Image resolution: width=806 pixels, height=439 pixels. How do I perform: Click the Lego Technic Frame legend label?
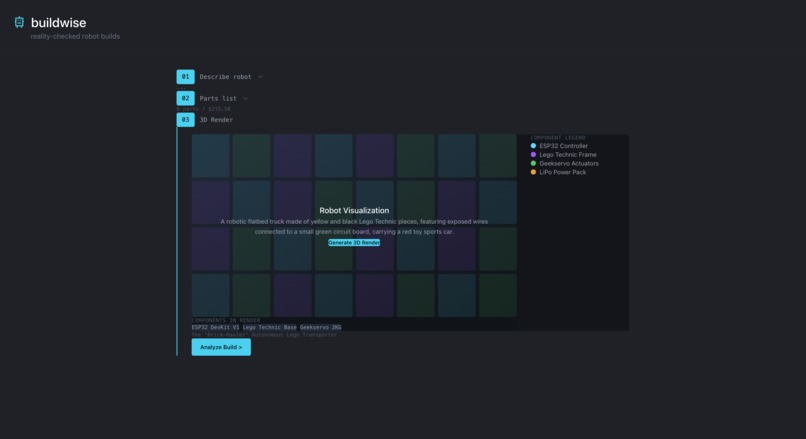[x=568, y=155]
